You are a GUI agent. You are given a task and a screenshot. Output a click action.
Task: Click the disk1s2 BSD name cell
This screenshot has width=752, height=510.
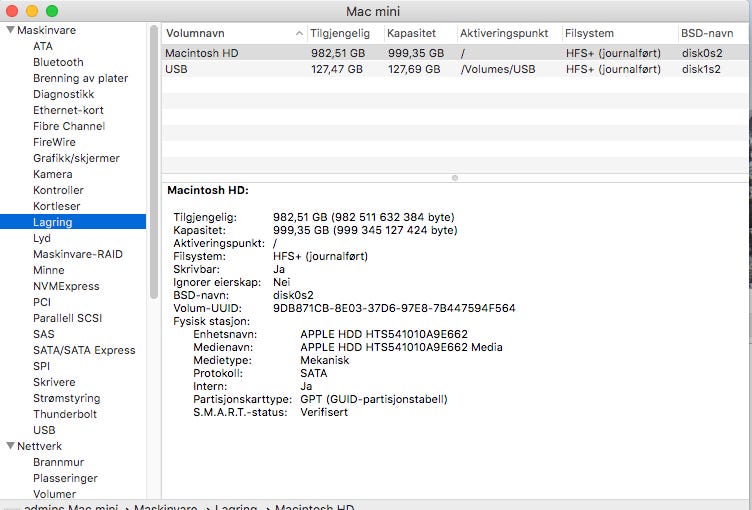click(x=701, y=69)
